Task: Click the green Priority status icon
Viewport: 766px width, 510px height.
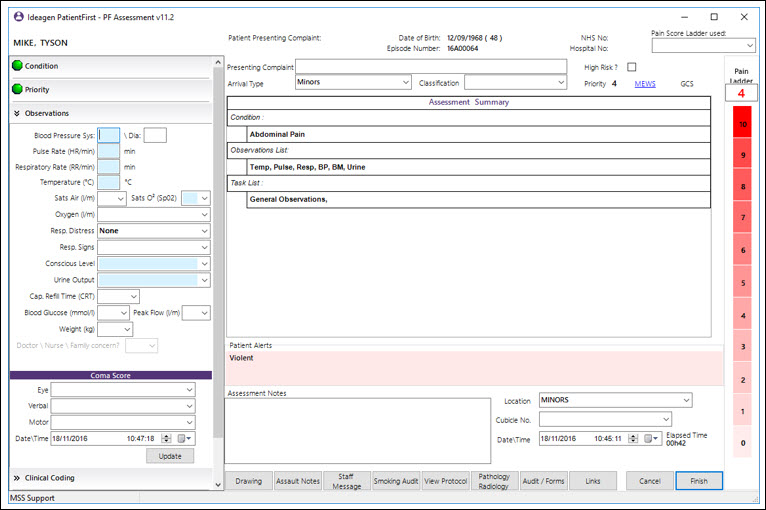Action: (18, 89)
